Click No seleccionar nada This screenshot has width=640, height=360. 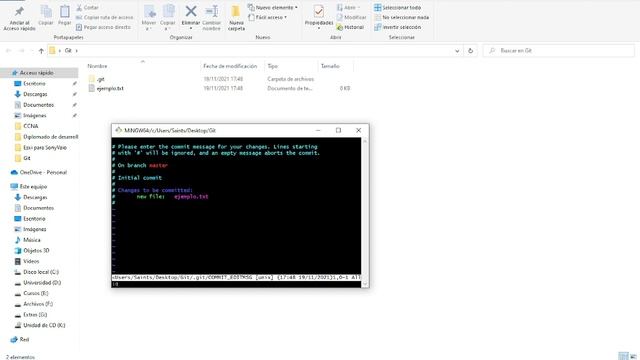[402, 17]
